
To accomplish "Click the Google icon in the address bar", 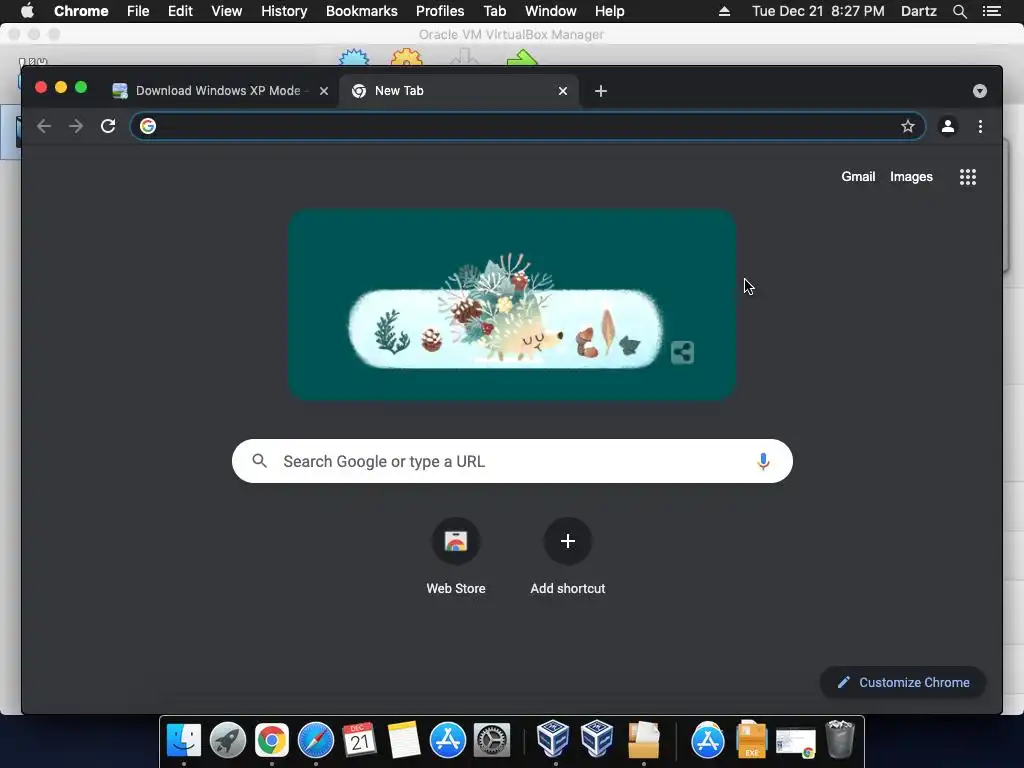I will pyautogui.click(x=148, y=126).
